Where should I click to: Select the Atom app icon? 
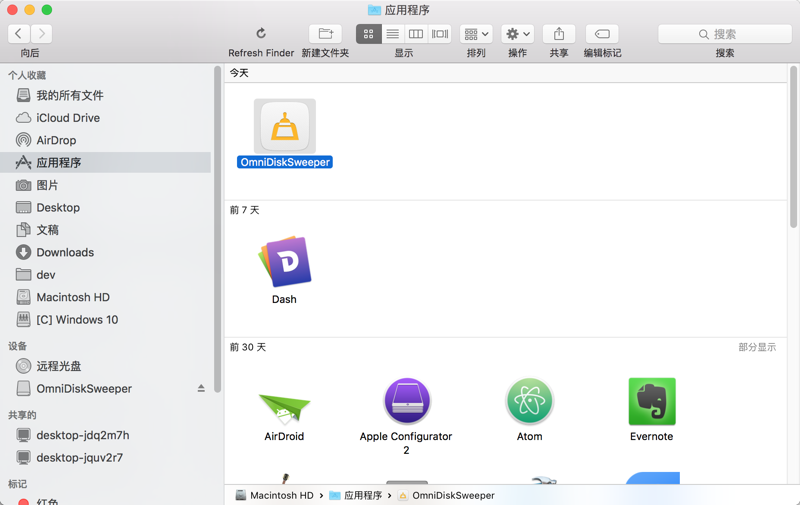(530, 401)
